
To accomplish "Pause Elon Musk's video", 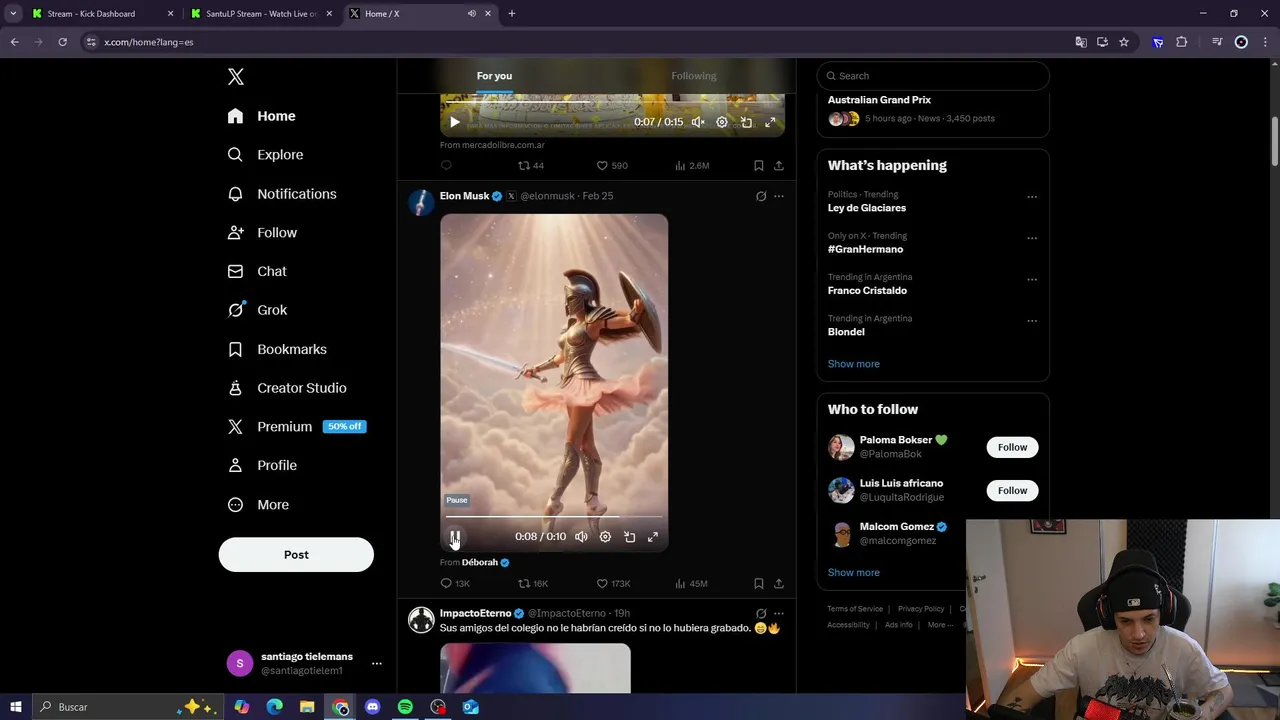I will (x=455, y=538).
